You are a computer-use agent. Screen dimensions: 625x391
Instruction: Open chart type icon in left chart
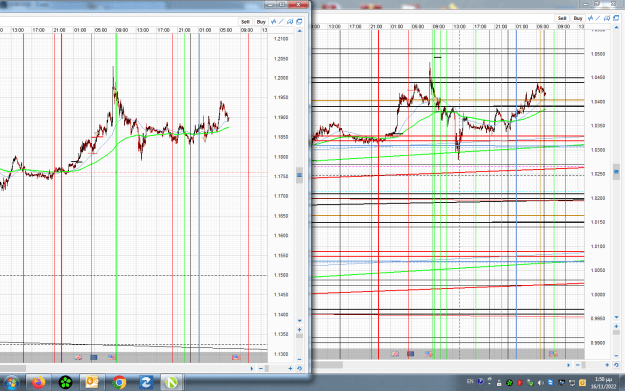[290, 22]
